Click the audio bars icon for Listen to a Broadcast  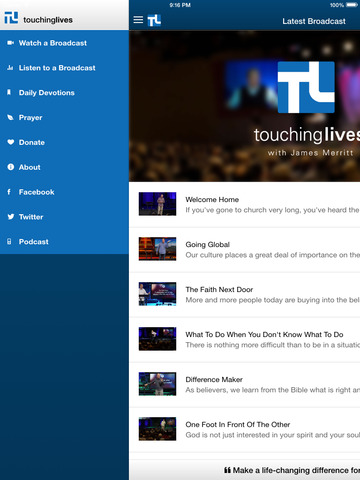(x=10, y=68)
